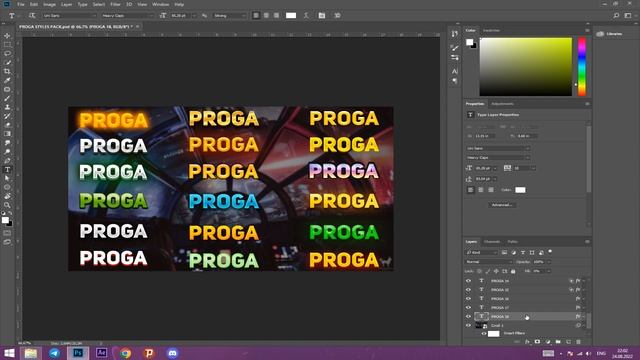The width and height of the screenshot is (640, 360).
Task: Select the Clone Stamp tool
Action: (7, 107)
